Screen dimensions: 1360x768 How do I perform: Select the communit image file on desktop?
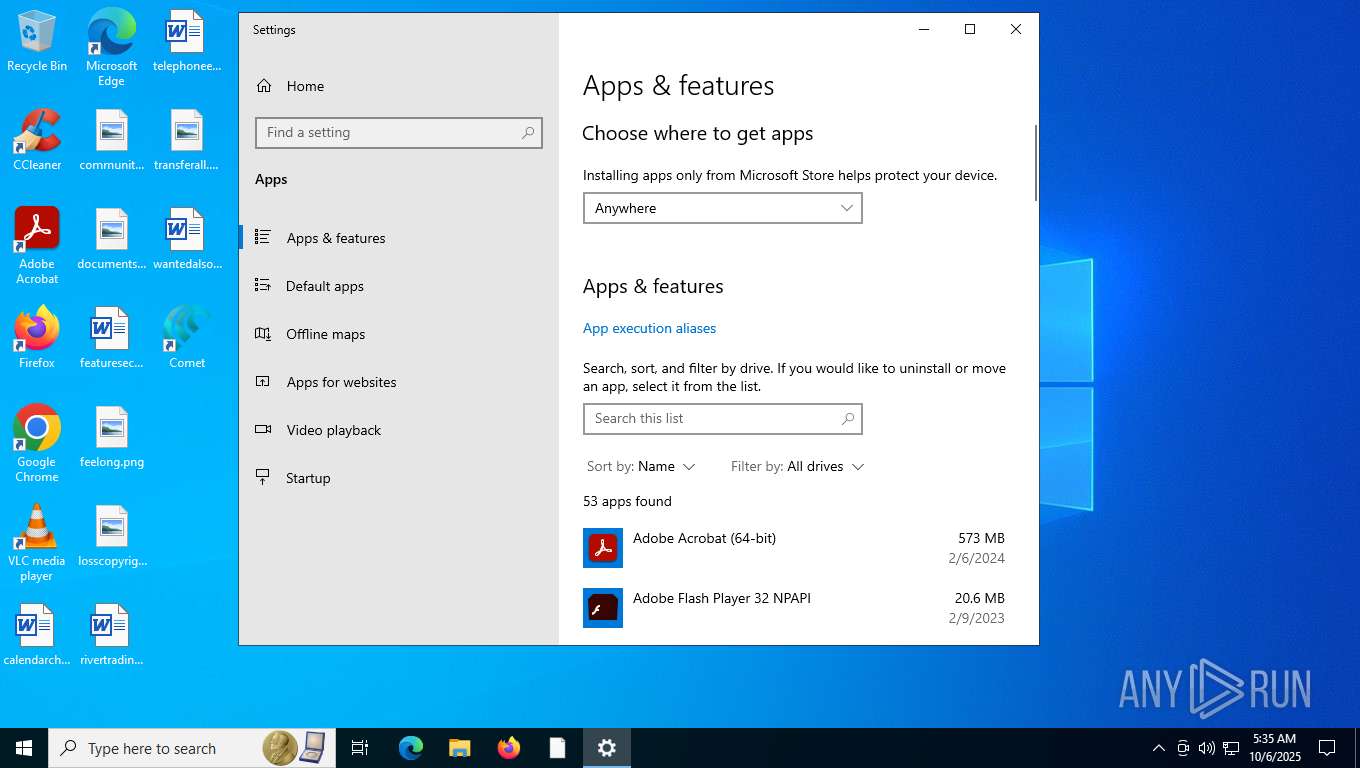click(112, 140)
